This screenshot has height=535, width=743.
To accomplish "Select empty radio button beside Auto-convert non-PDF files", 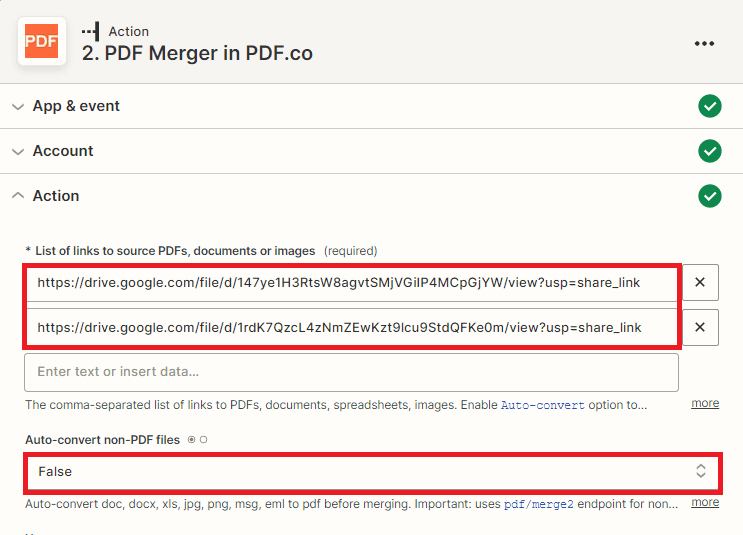I will [203, 440].
